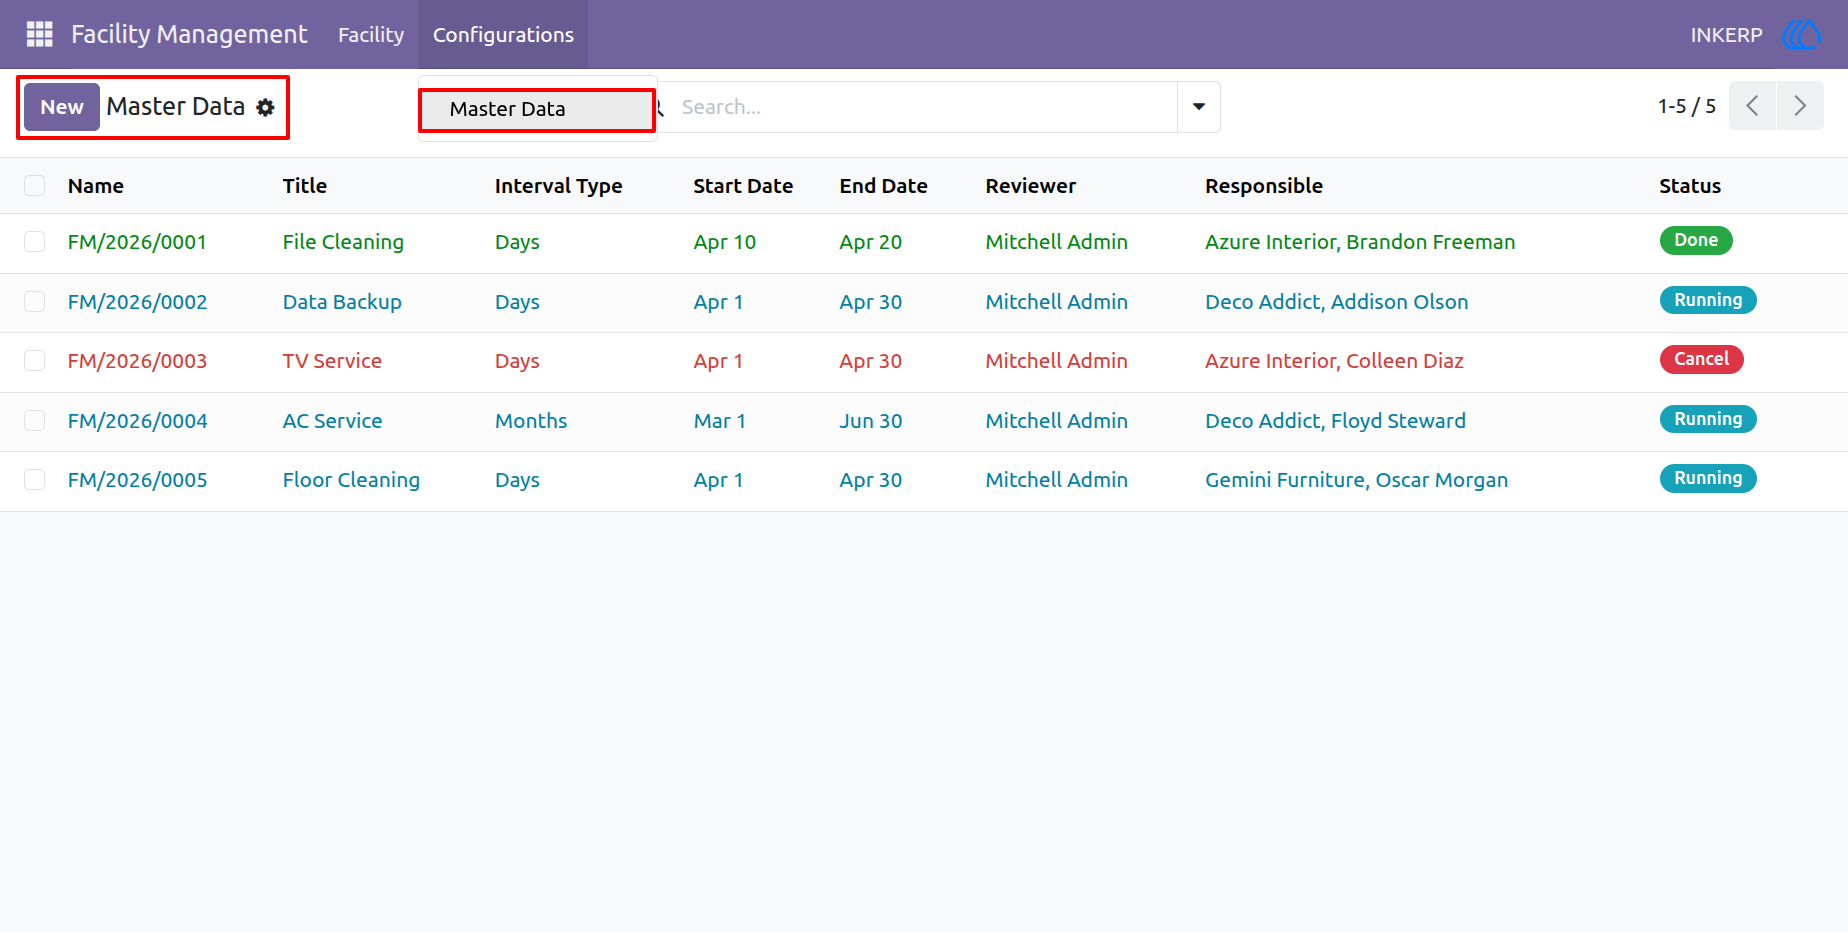The image size is (1848, 932).
Task: Check the FM/2026/0004 row checkbox
Action: [x=35, y=421]
